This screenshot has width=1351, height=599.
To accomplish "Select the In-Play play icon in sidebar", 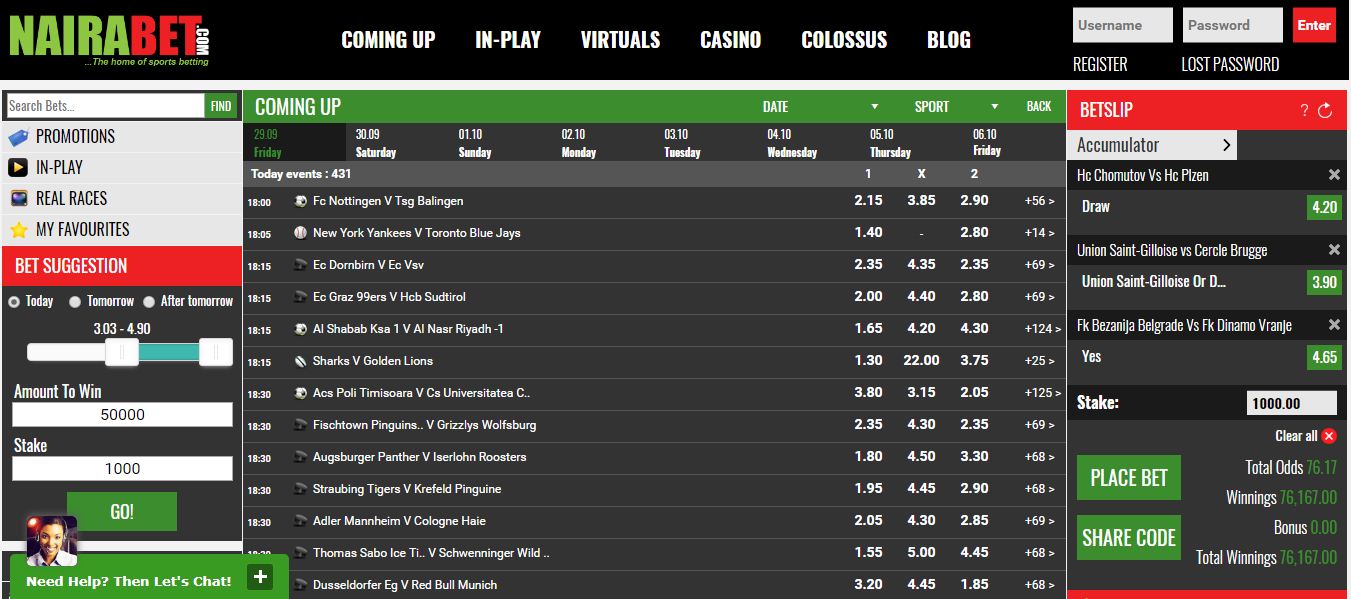I will (17, 167).
